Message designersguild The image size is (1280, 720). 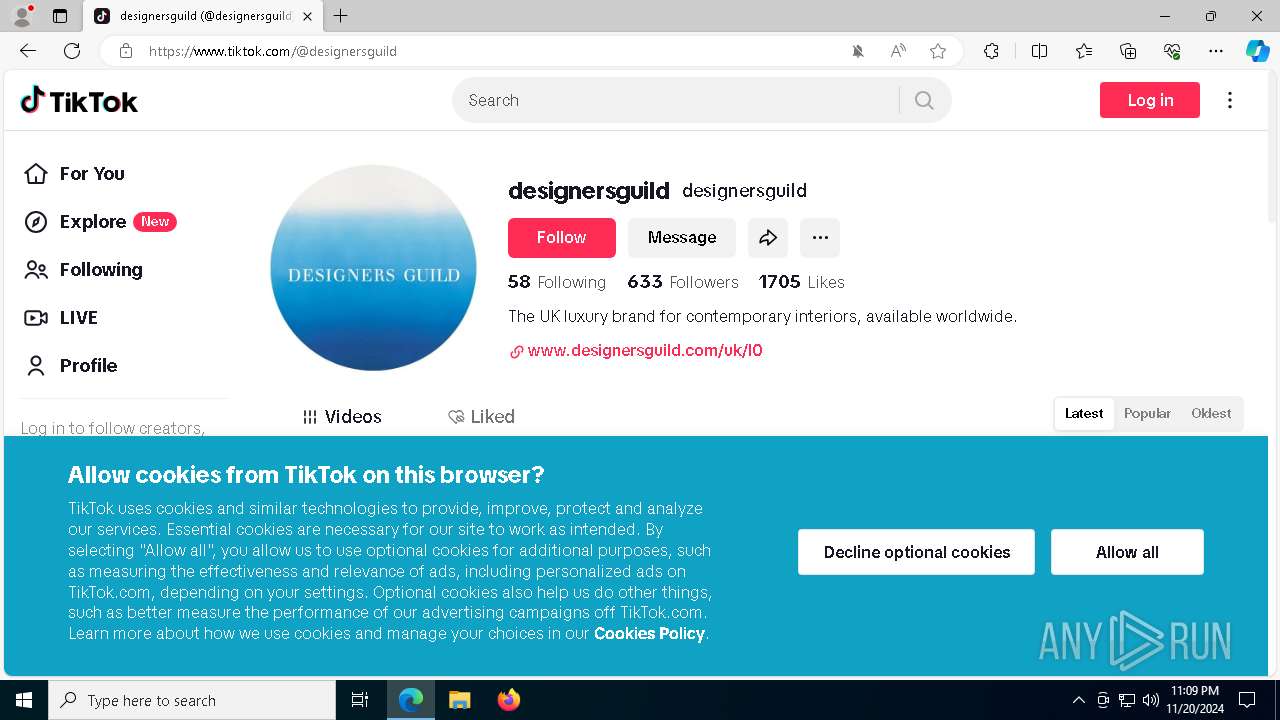click(682, 237)
